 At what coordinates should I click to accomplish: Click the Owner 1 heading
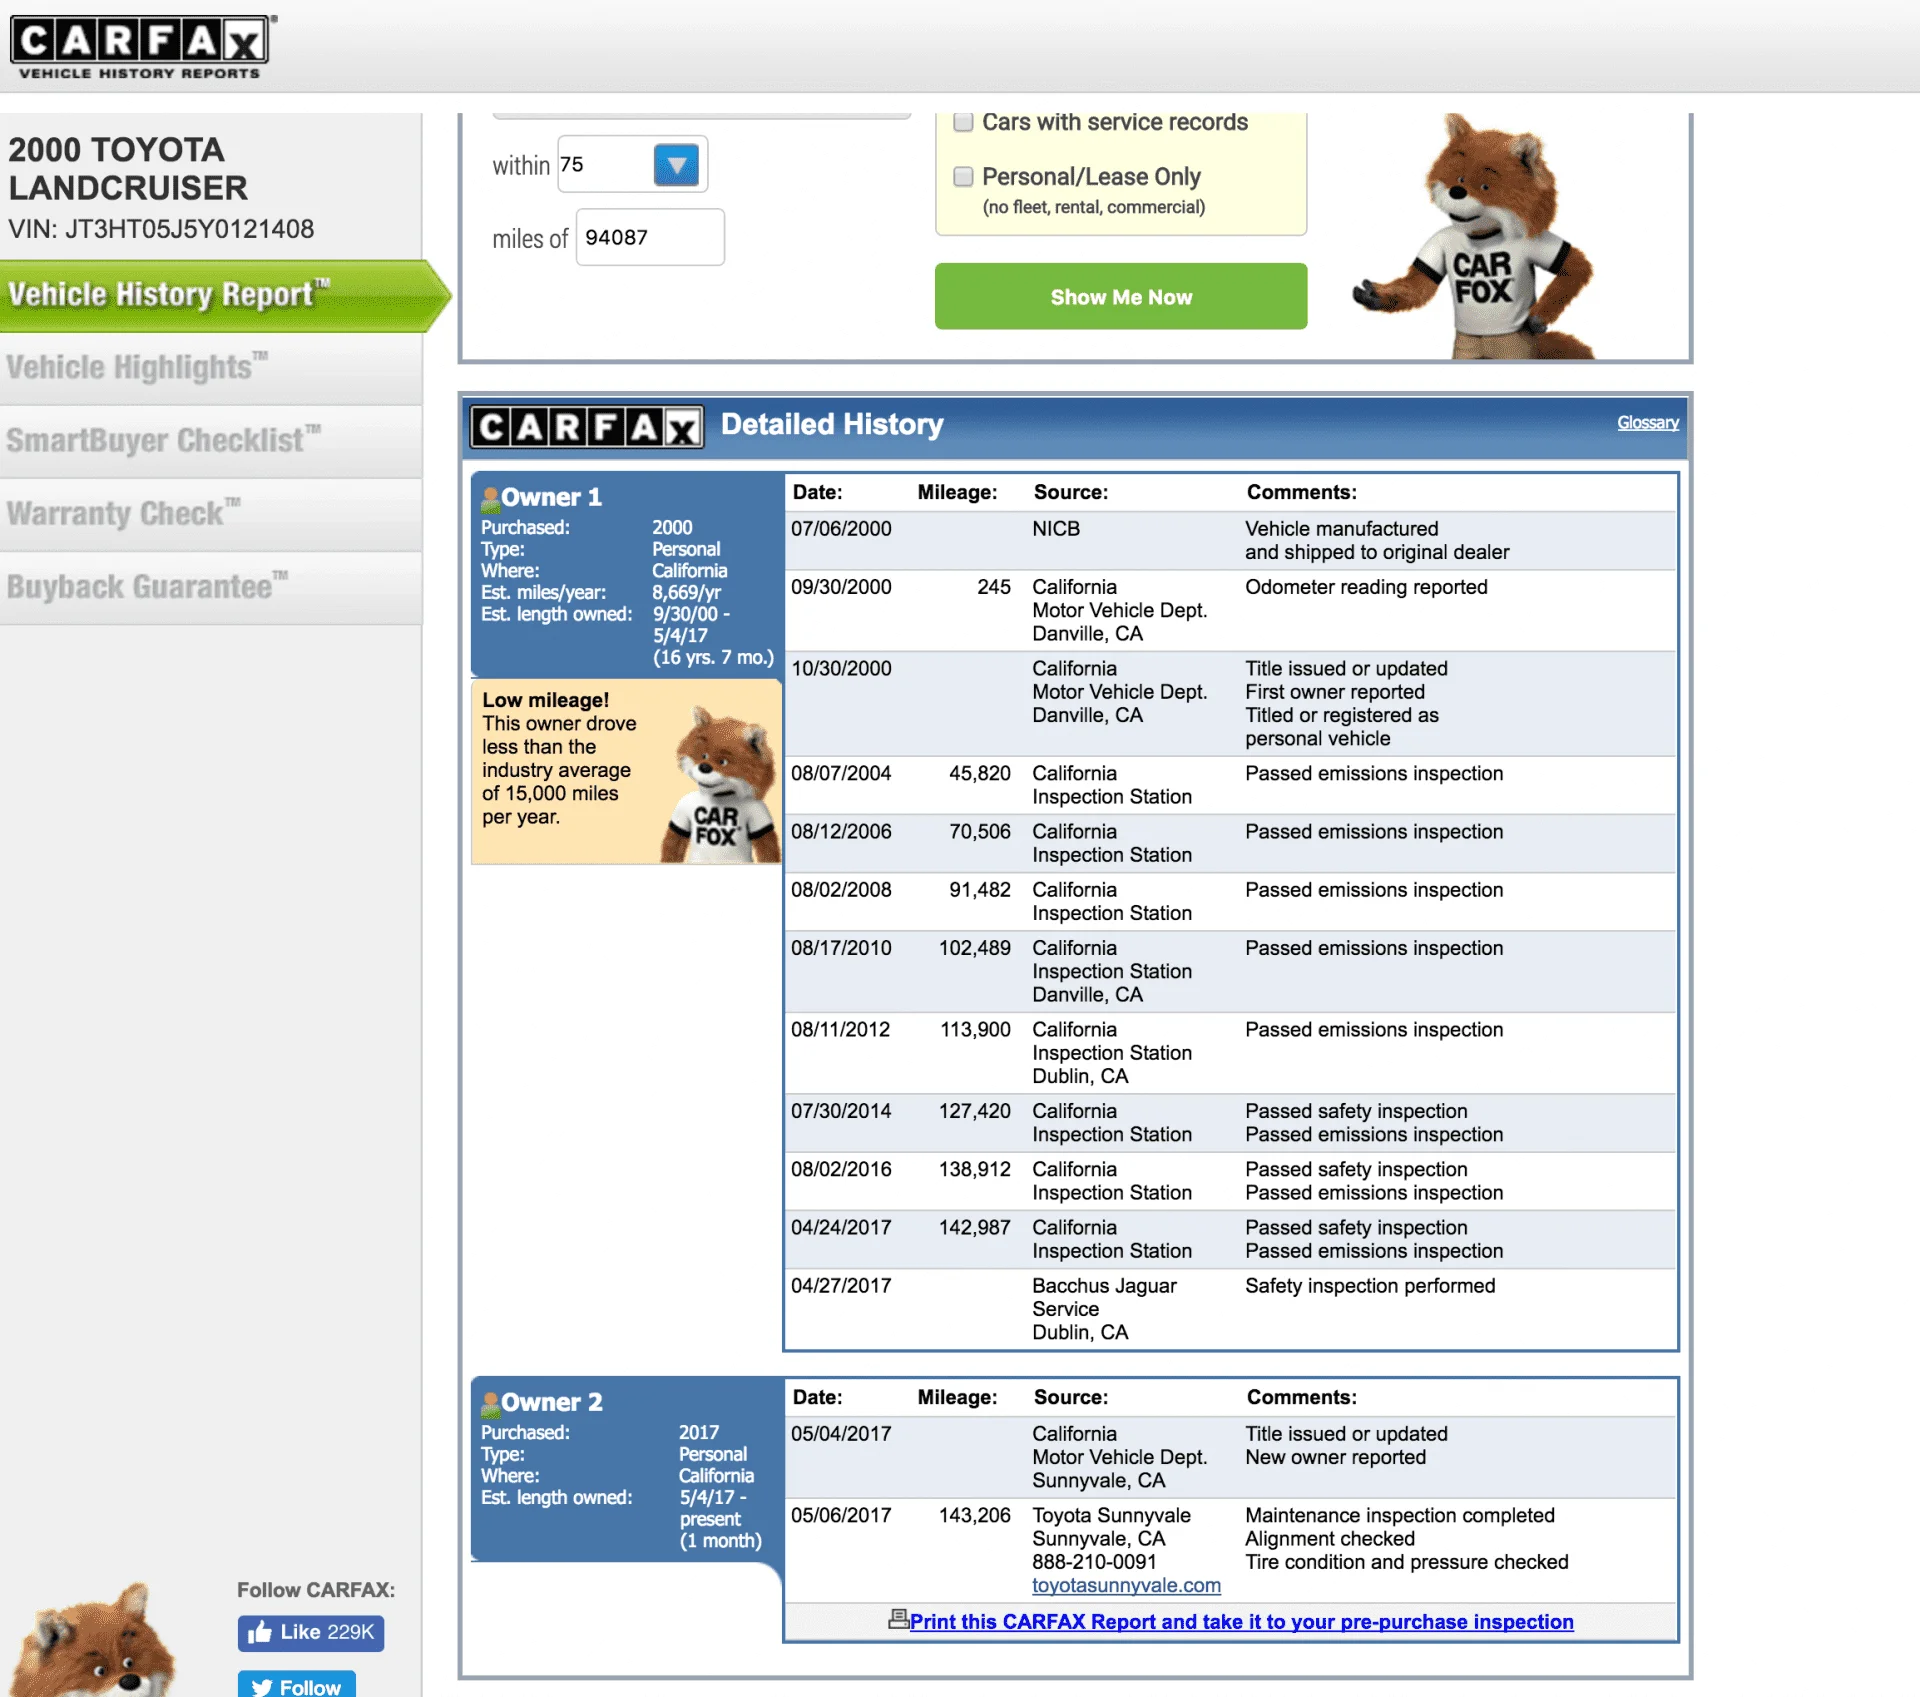click(x=551, y=498)
